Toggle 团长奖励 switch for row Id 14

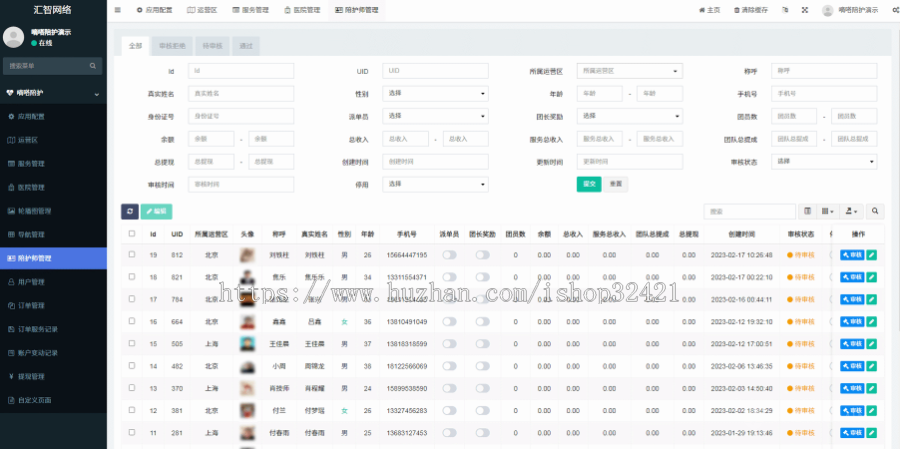pyautogui.click(x=482, y=366)
